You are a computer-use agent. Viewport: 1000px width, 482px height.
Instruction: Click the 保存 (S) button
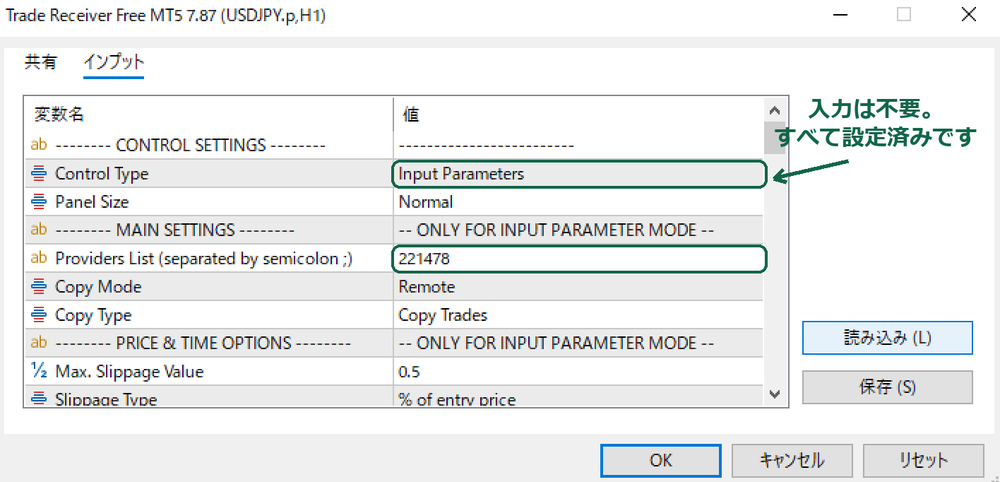(x=887, y=387)
